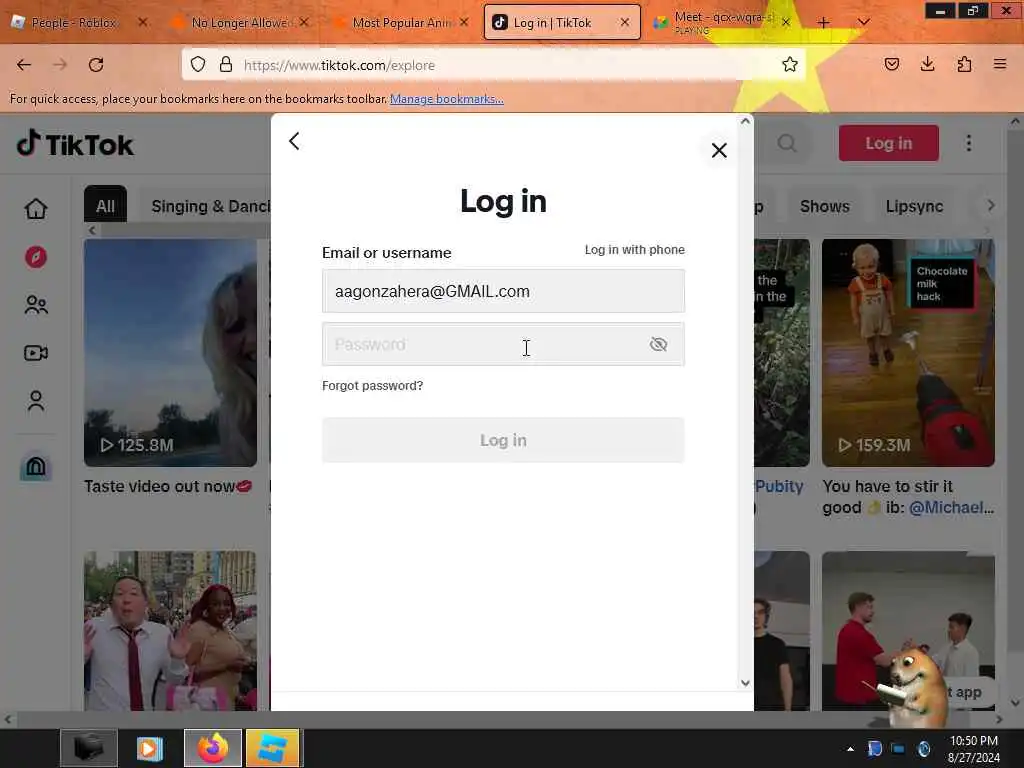The width and height of the screenshot is (1024, 768).
Task: Advance category tabs with right chevron
Action: pos(991,206)
